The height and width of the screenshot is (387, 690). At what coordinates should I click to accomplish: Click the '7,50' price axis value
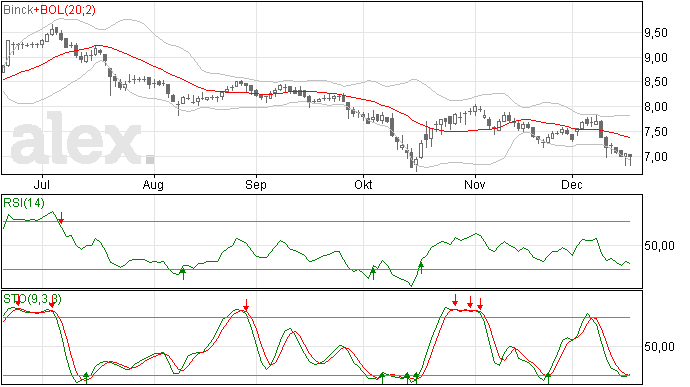[x=657, y=132]
